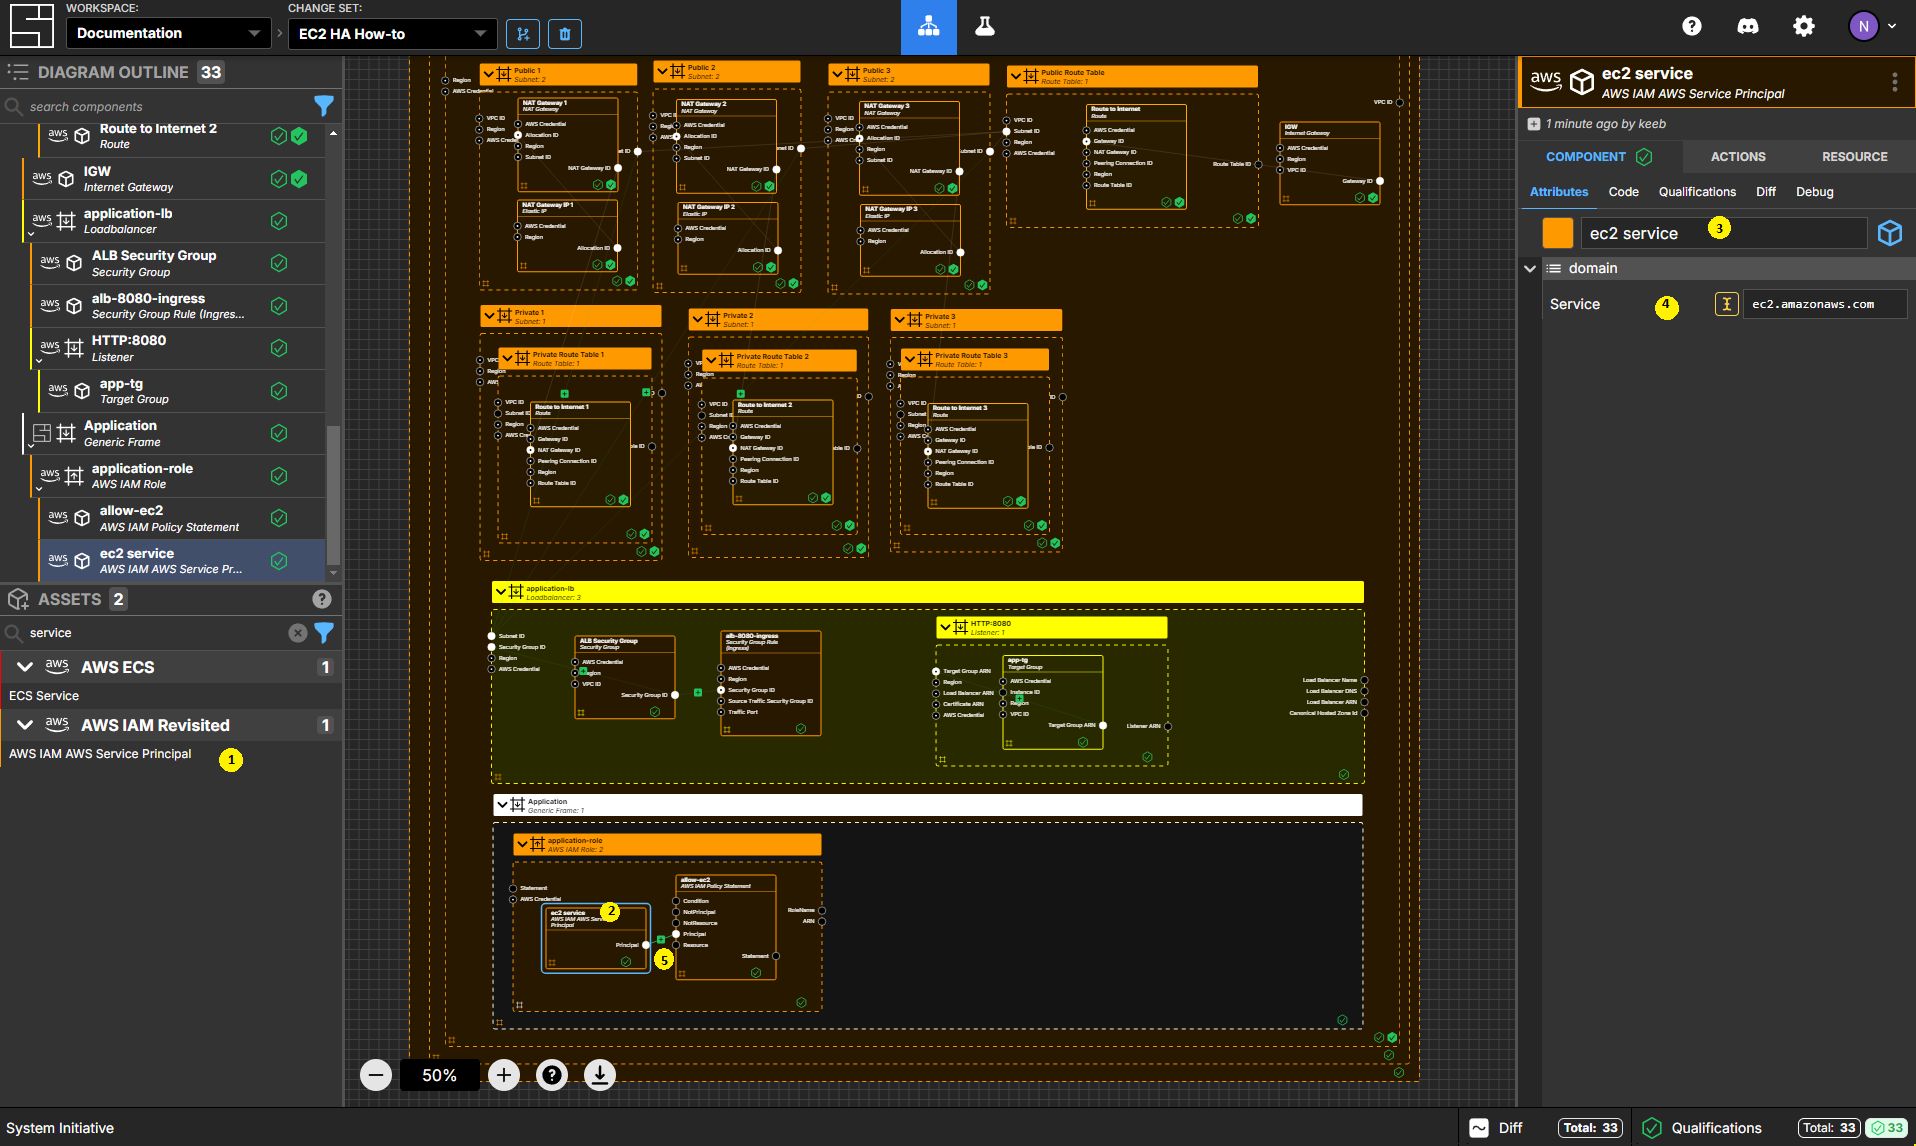
Task: Switch to the Resource tab
Action: click(x=1854, y=157)
